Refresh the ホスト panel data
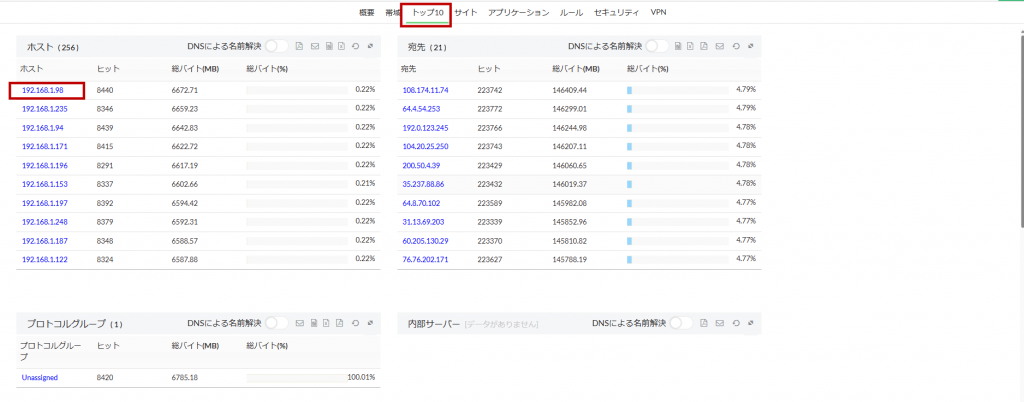The image size is (1024, 402). click(x=356, y=46)
